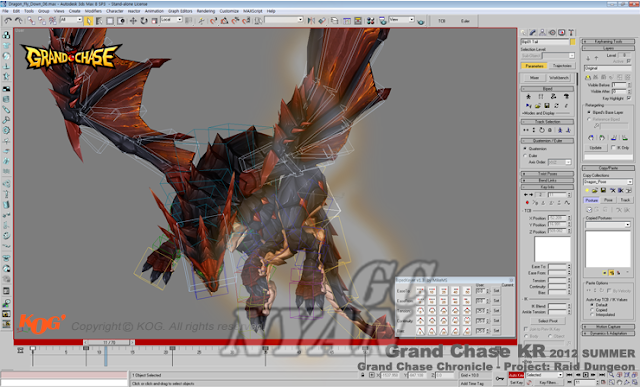Open the selection filter All dropdown
The width and height of the screenshot is (640, 387).
point(71,20)
